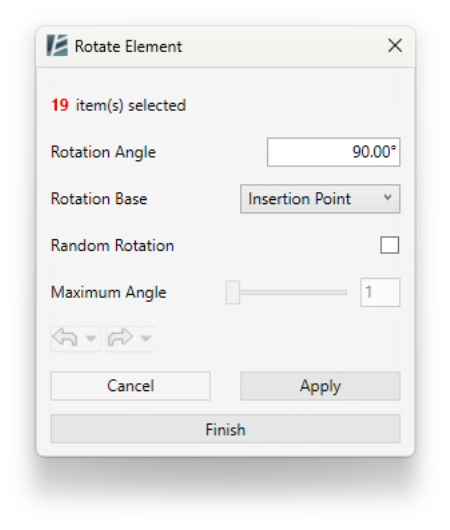Click the application logo in the title bar
The width and height of the screenshot is (450, 530).
(57, 45)
